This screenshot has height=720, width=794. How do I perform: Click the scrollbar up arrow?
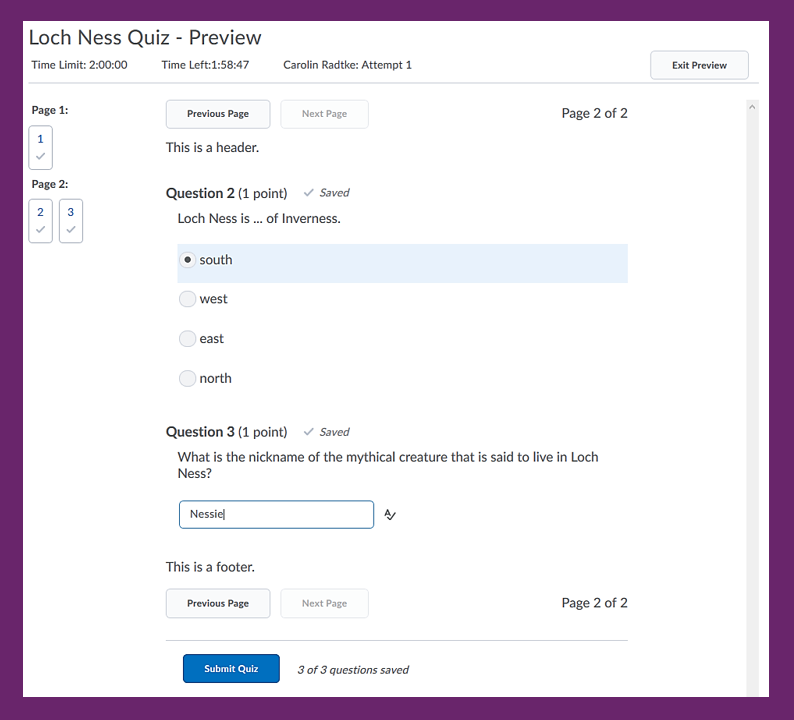(x=752, y=107)
